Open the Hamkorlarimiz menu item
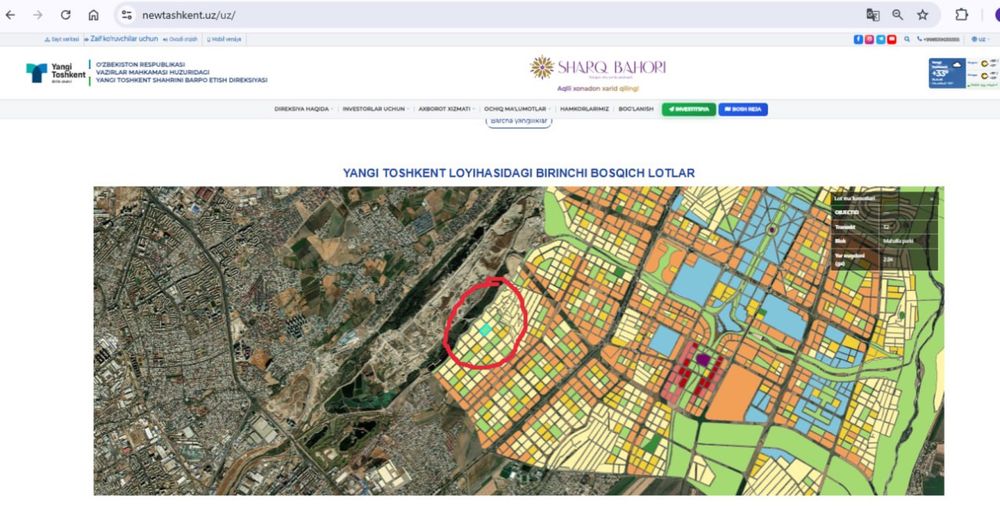1000x506 pixels. (x=584, y=109)
